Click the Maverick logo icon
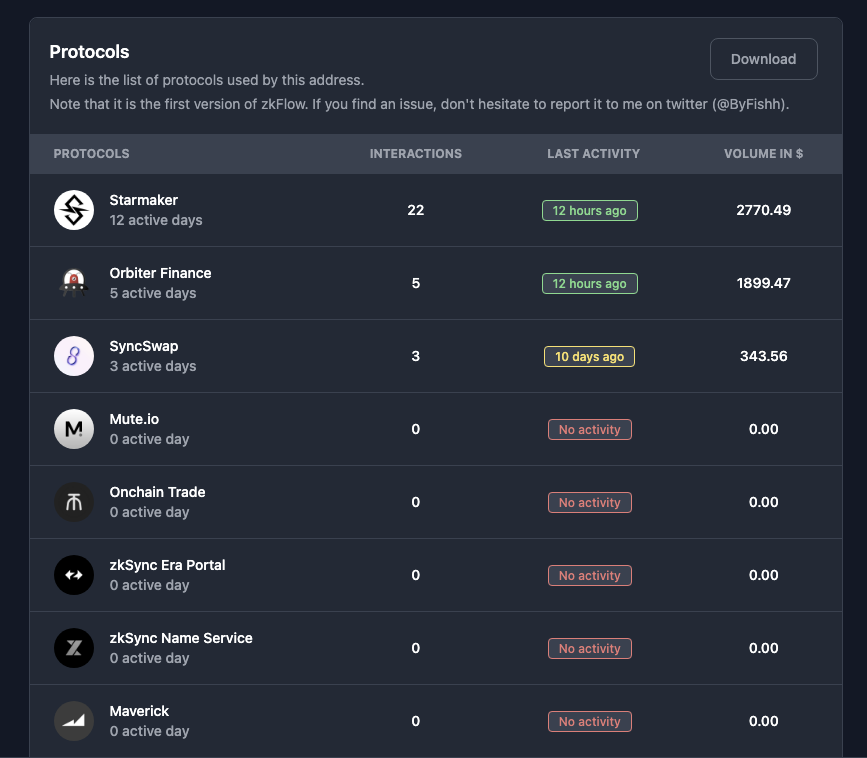Screen dimensions: 867x758 [x=74, y=721]
